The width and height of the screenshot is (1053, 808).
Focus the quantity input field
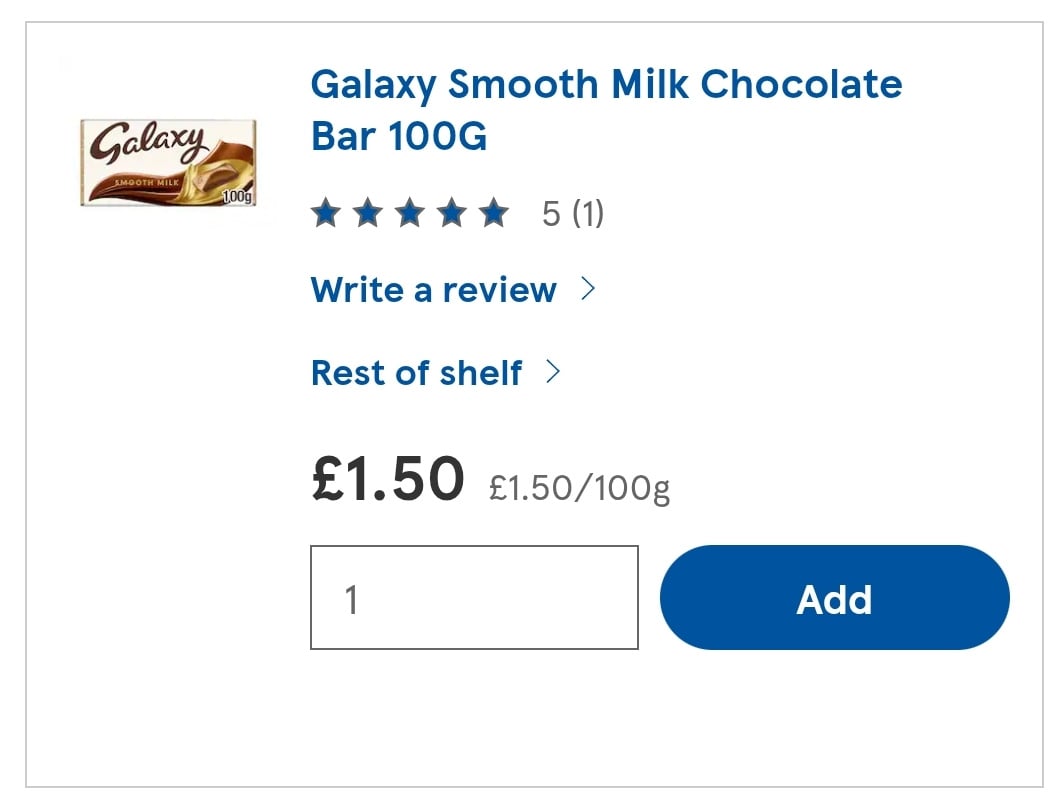(x=474, y=597)
